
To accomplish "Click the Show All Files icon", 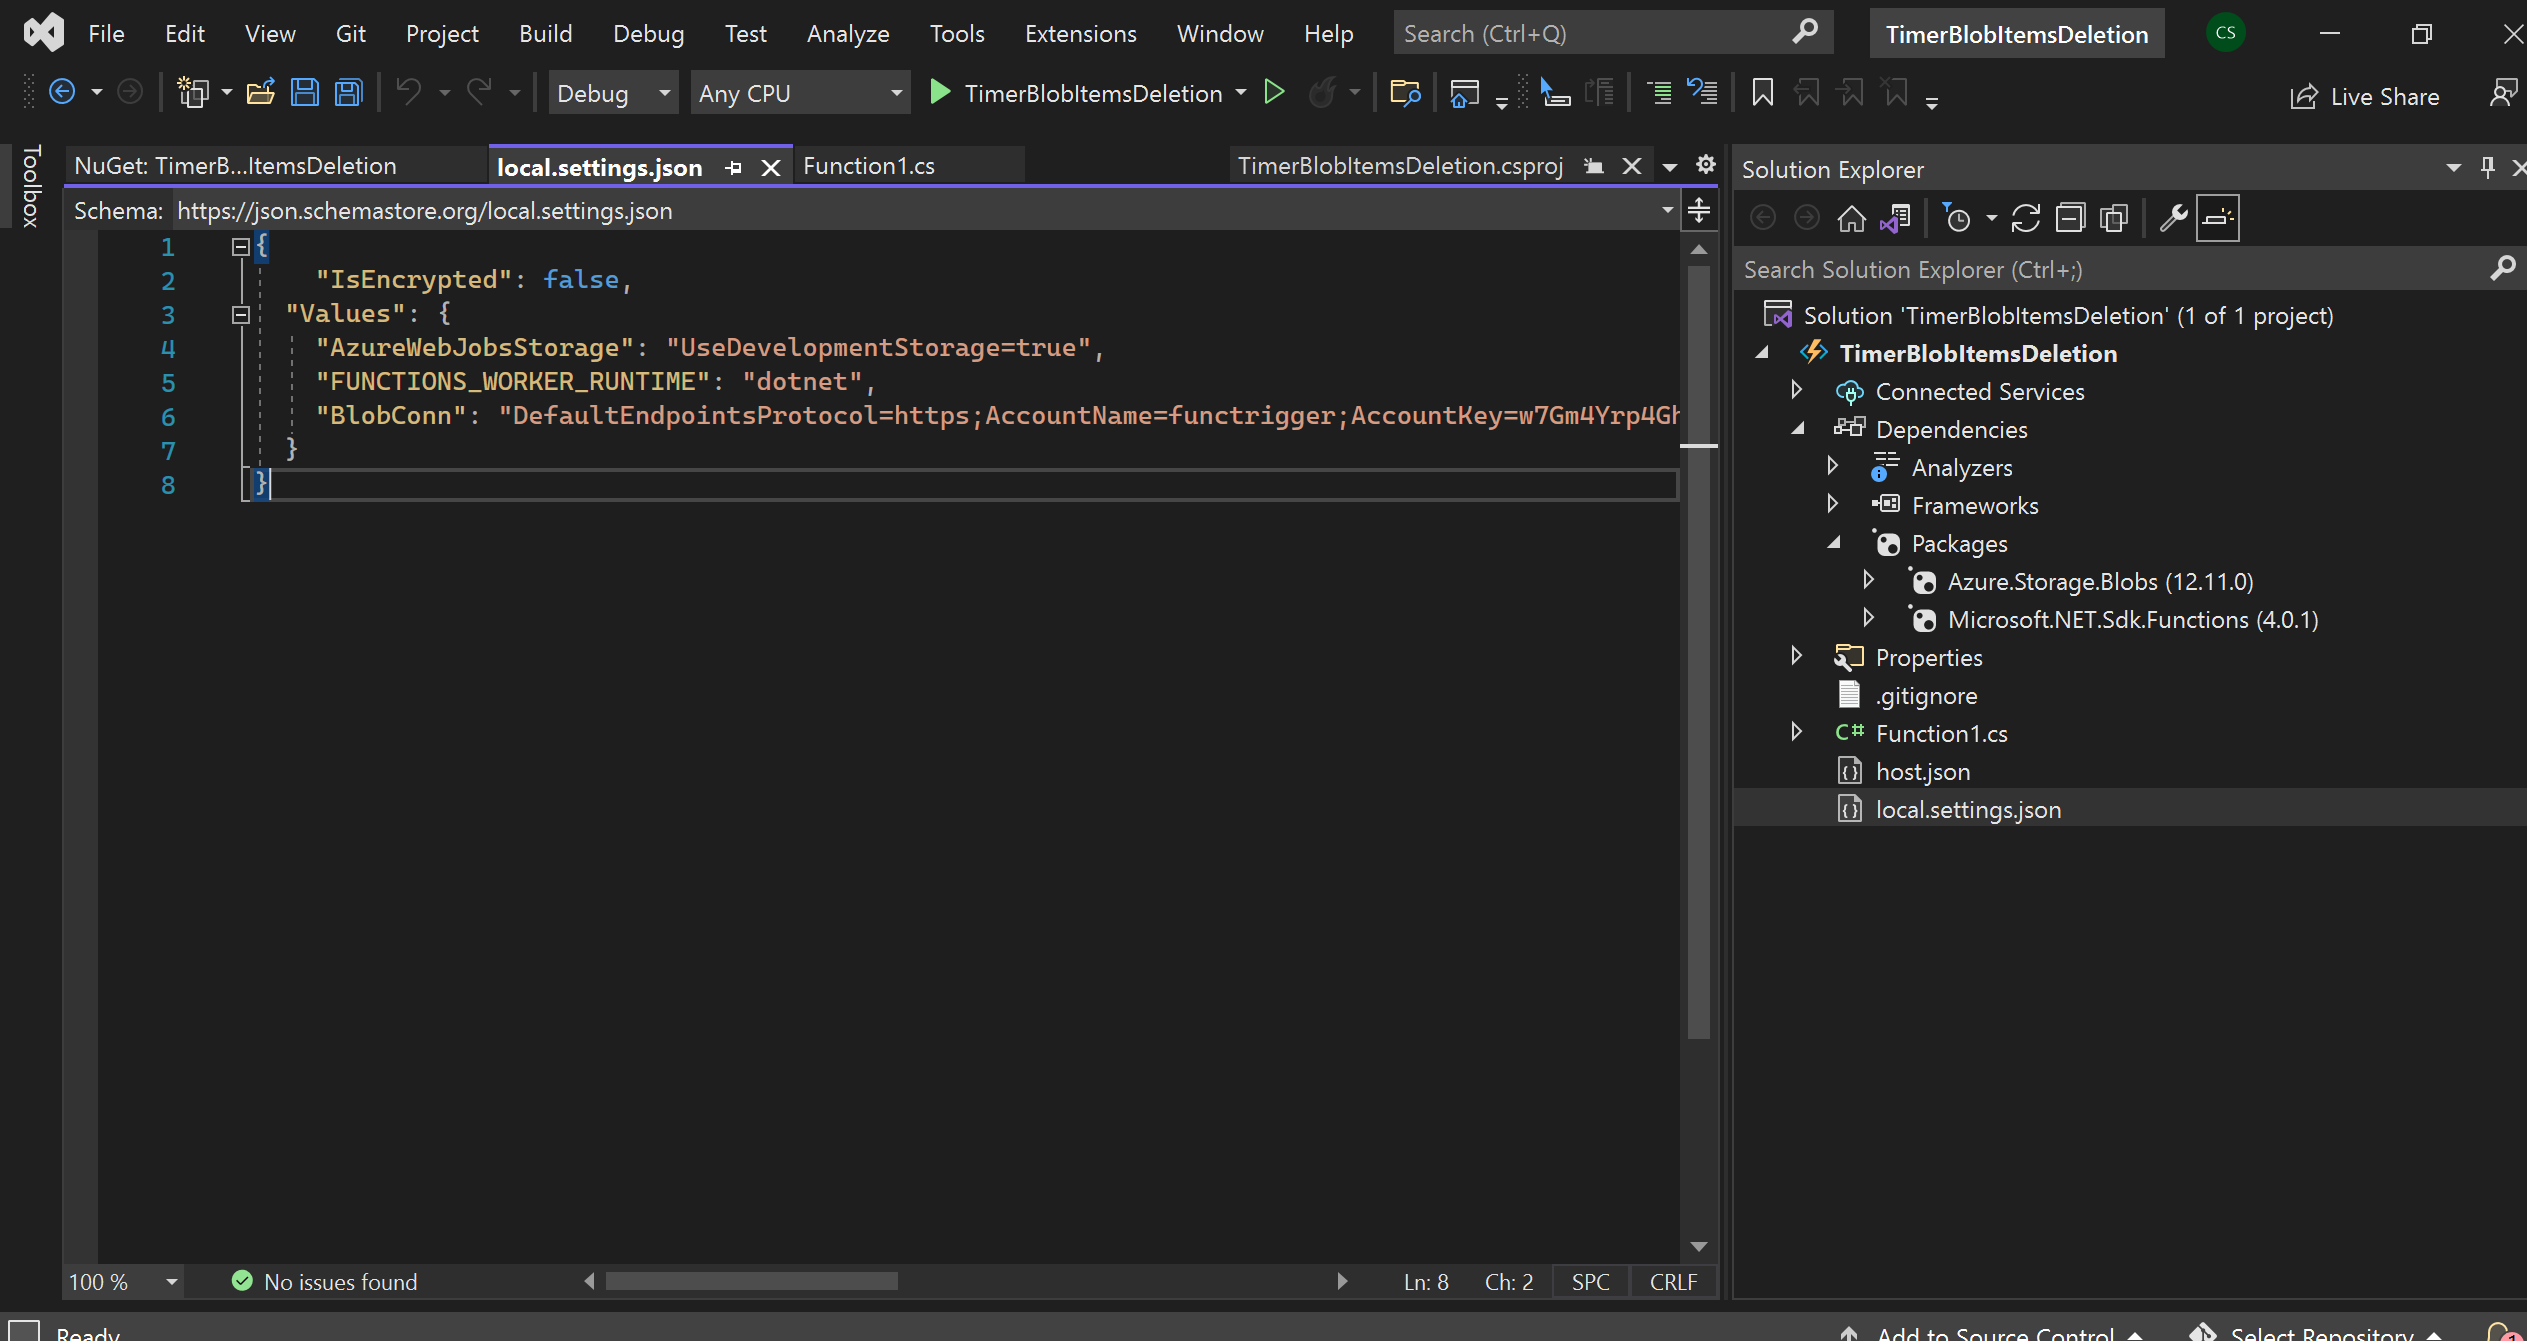I will (2114, 218).
